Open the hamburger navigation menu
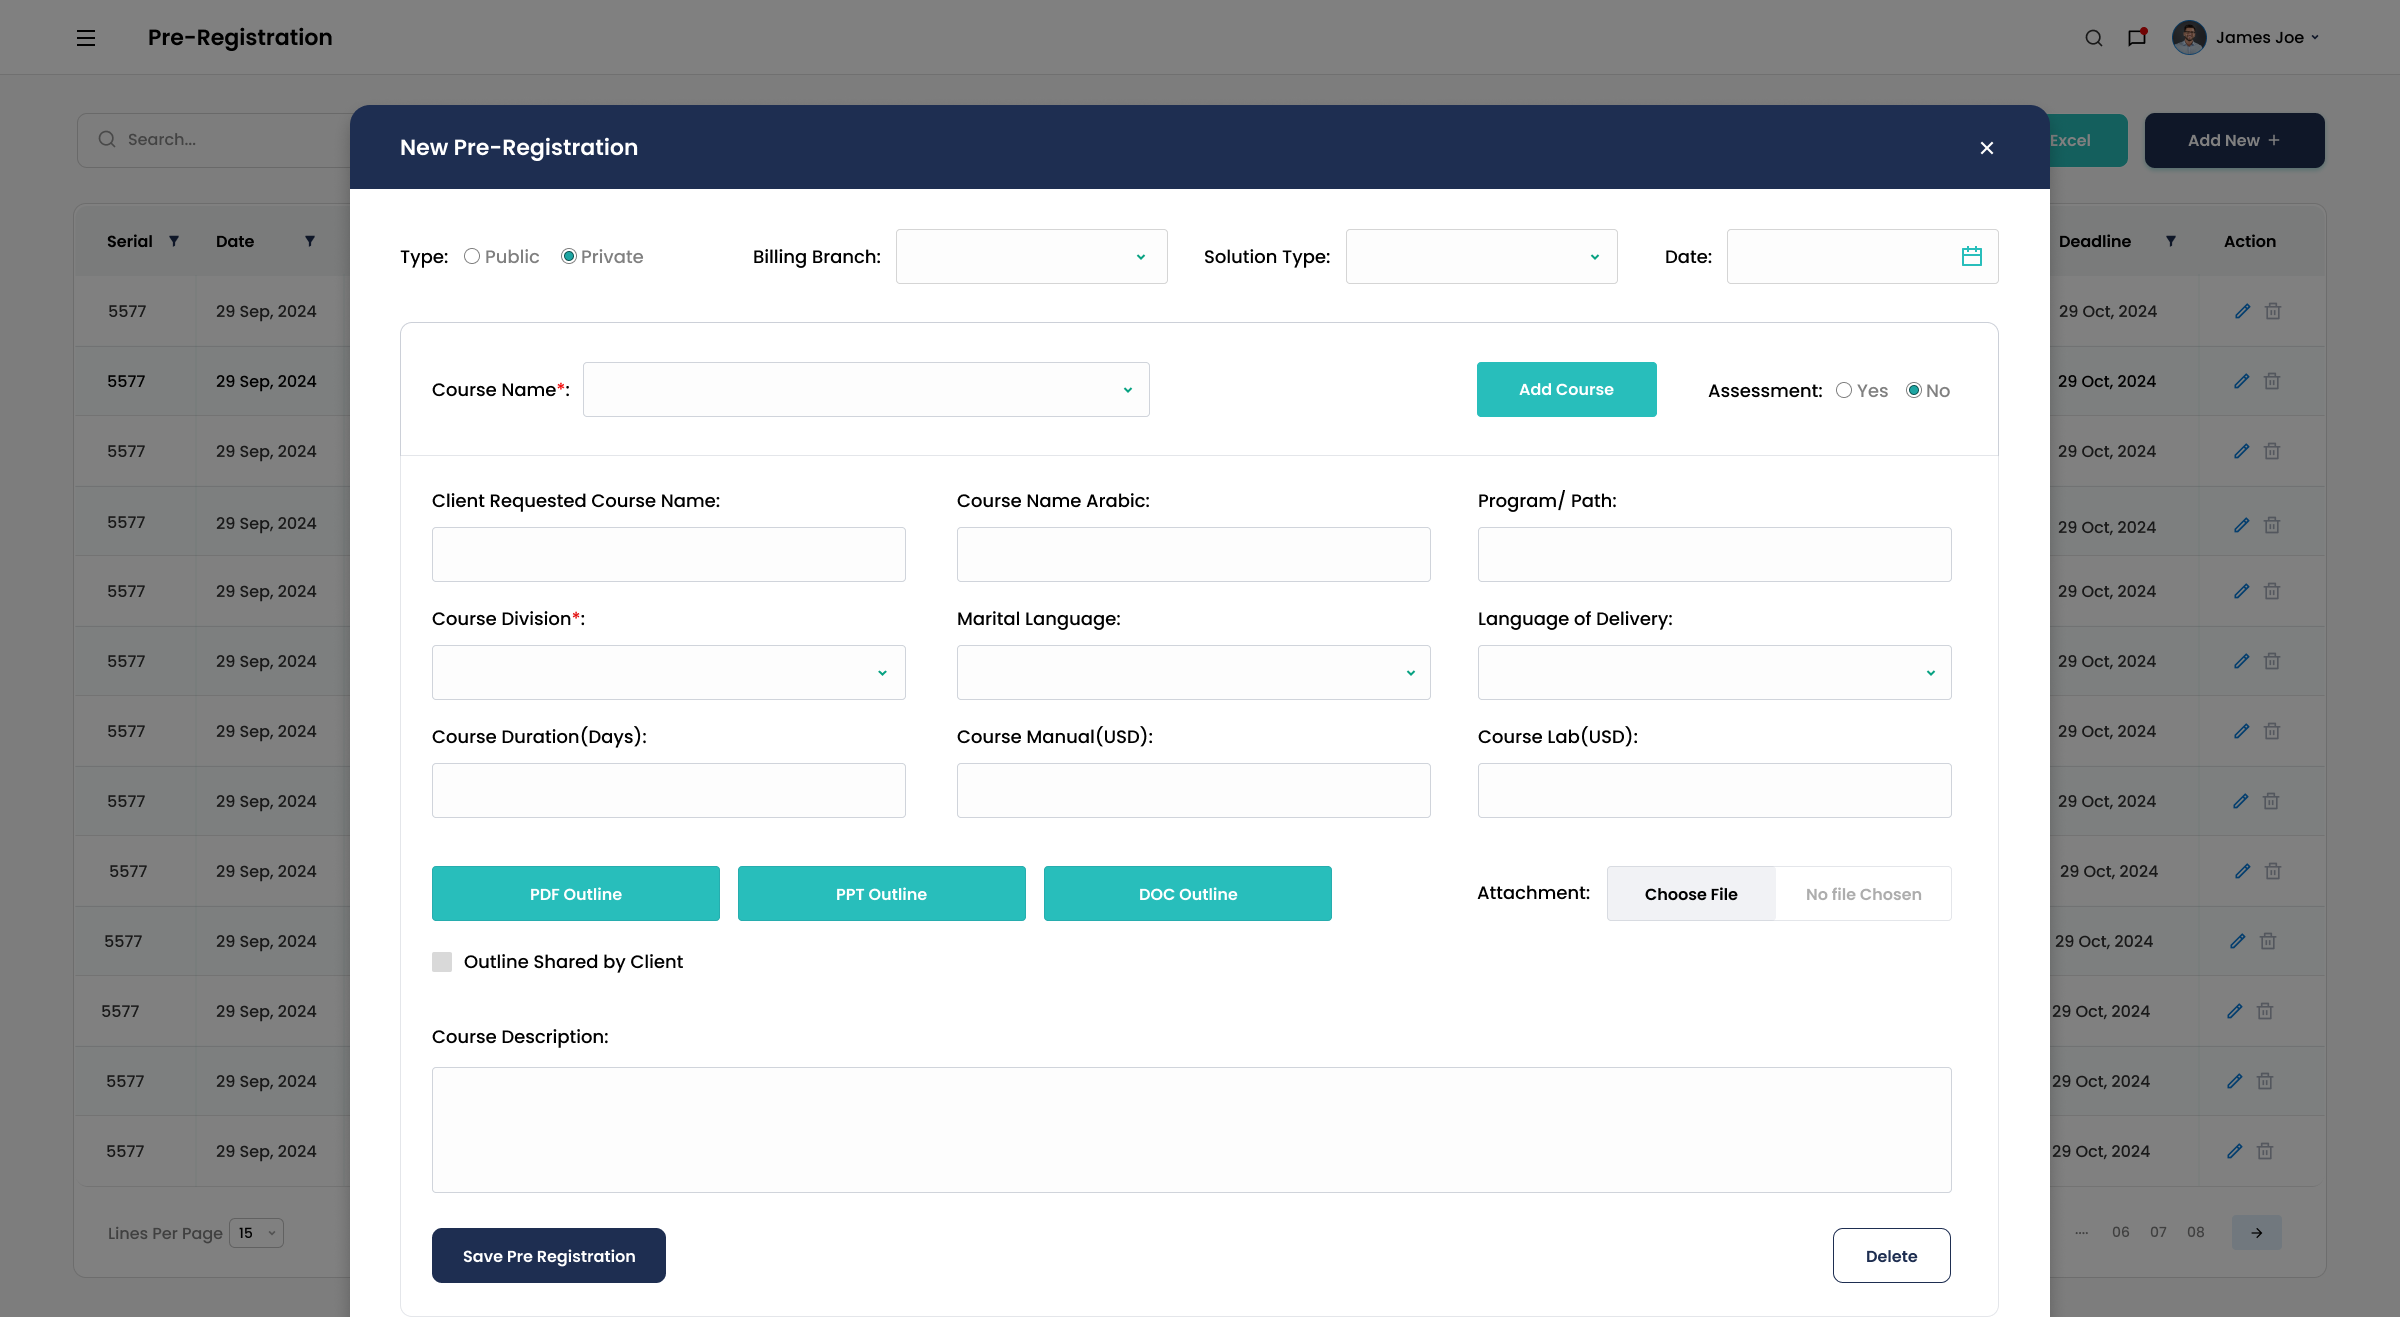2400x1317 pixels. click(x=86, y=37)
